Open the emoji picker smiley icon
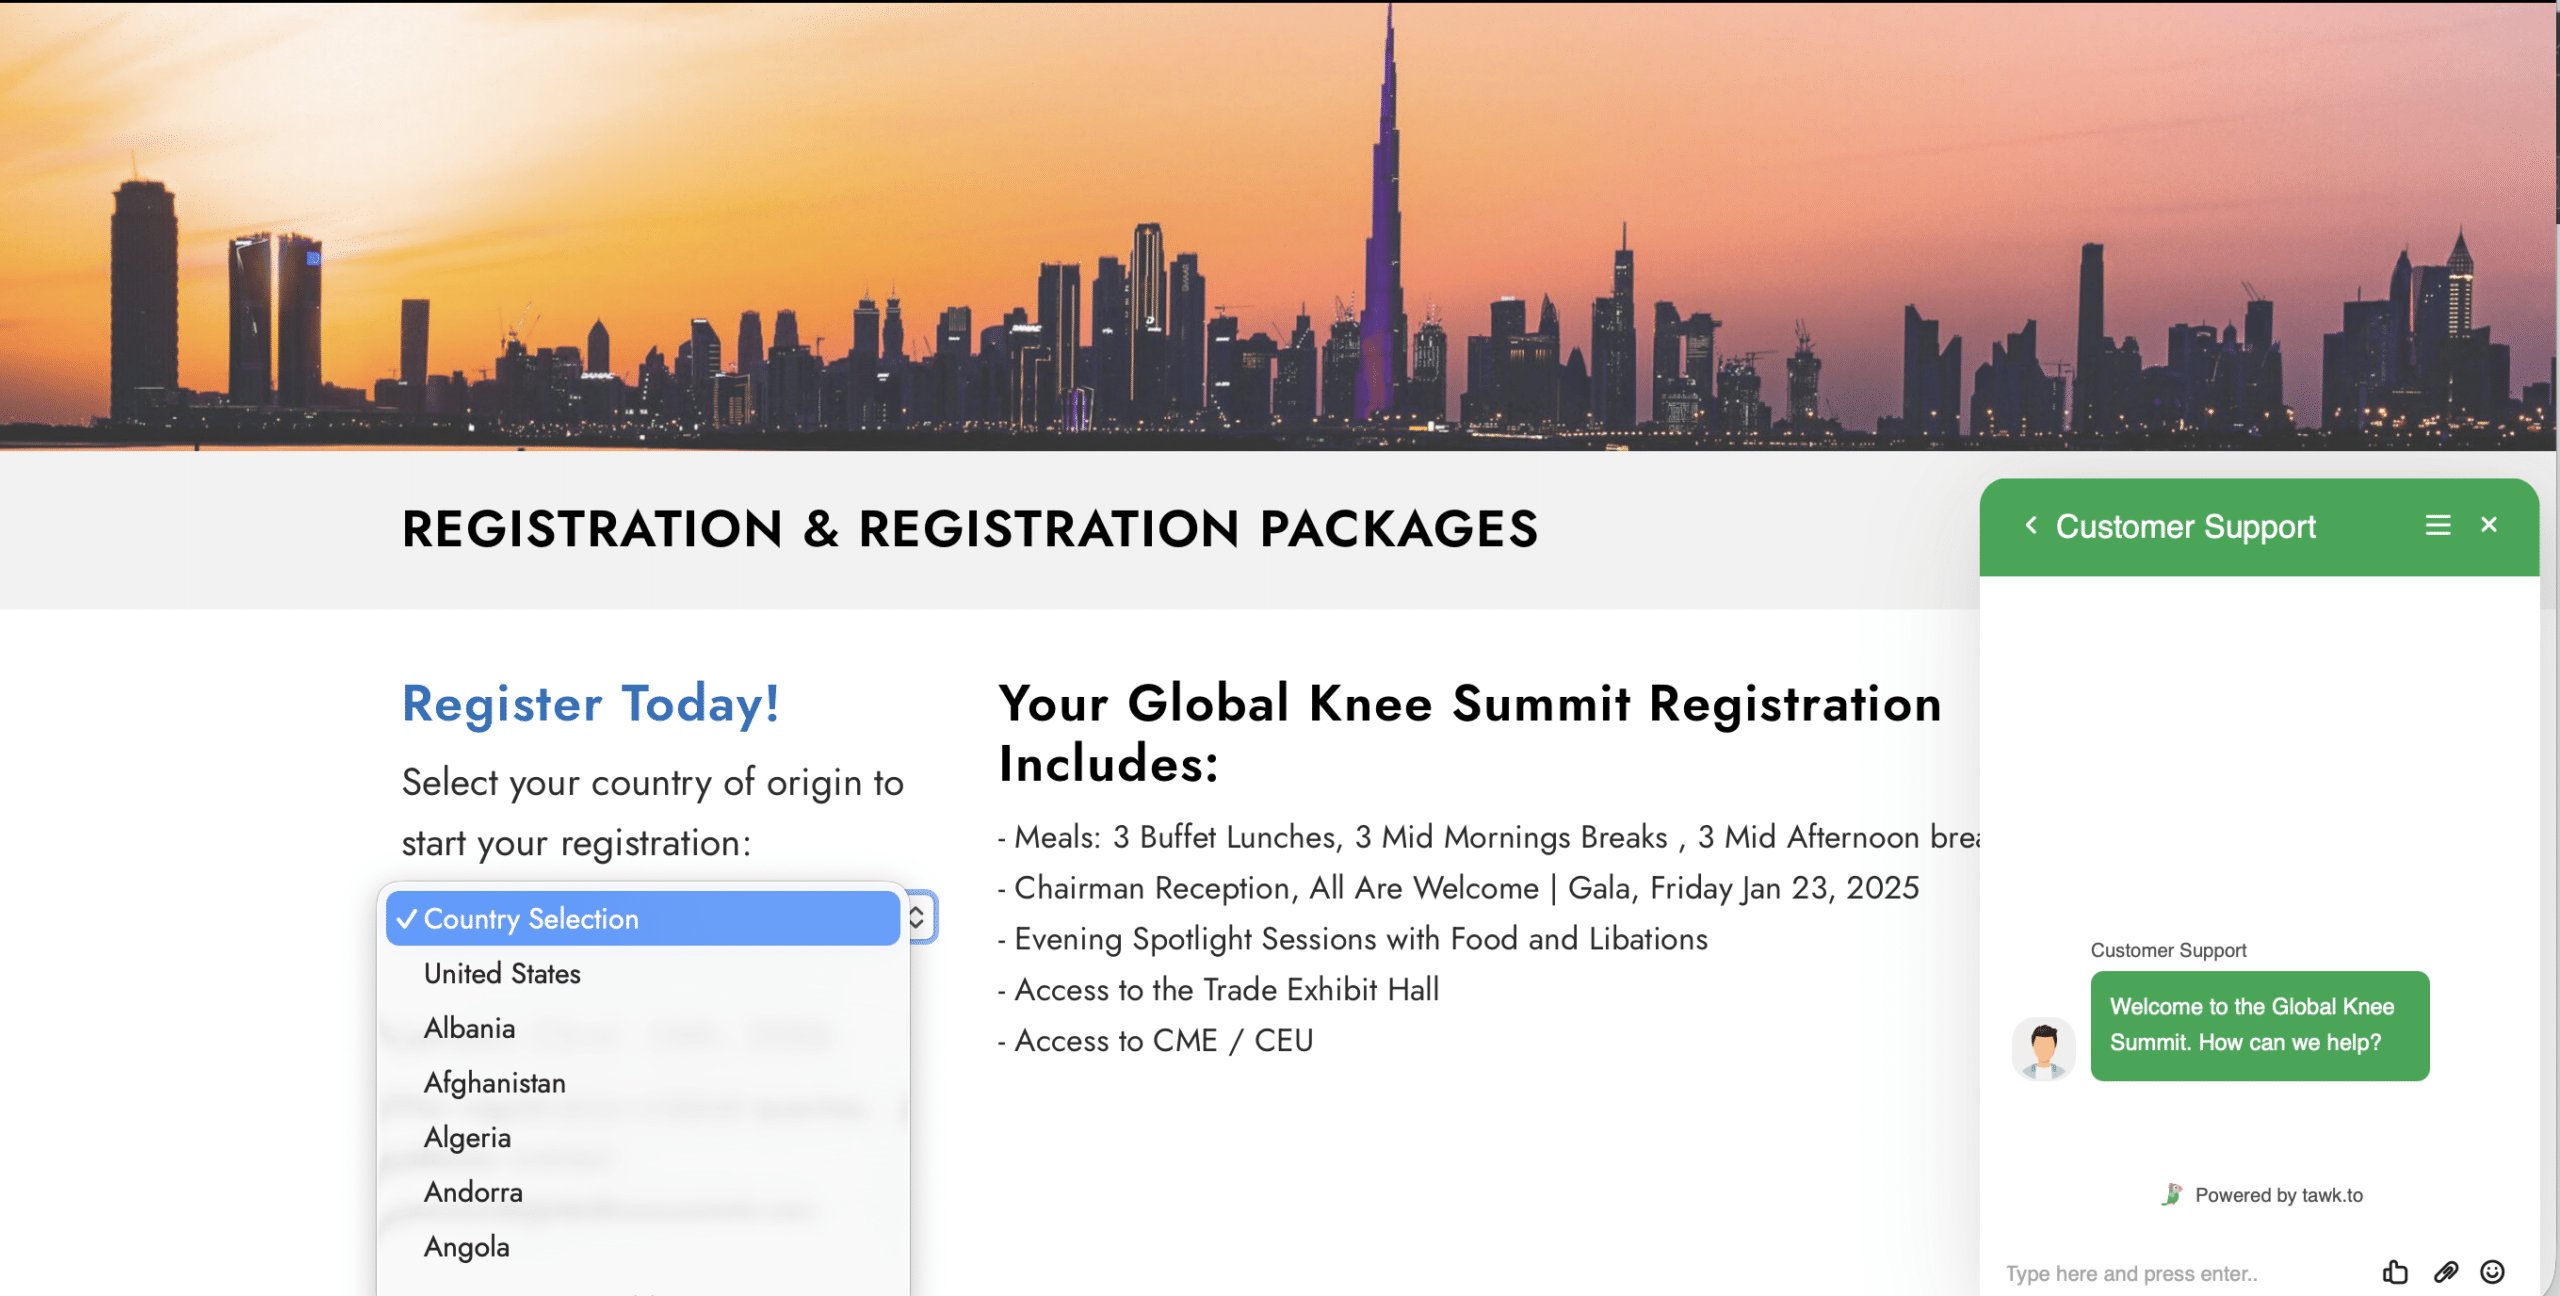Image resolution: width=2560 pixels, height=1296 pixels. click(x=2492, y=1272)
